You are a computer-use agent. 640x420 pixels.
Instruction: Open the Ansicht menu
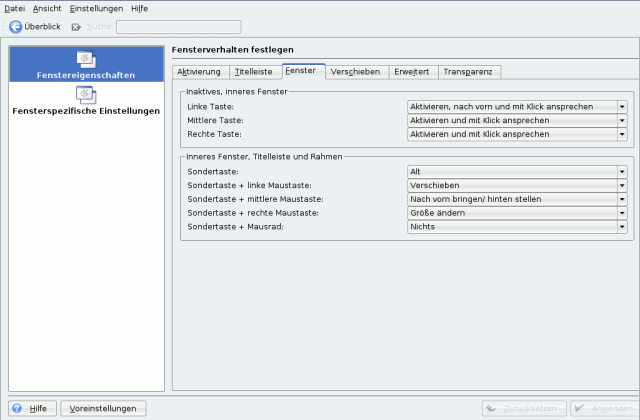click(47, 9)
